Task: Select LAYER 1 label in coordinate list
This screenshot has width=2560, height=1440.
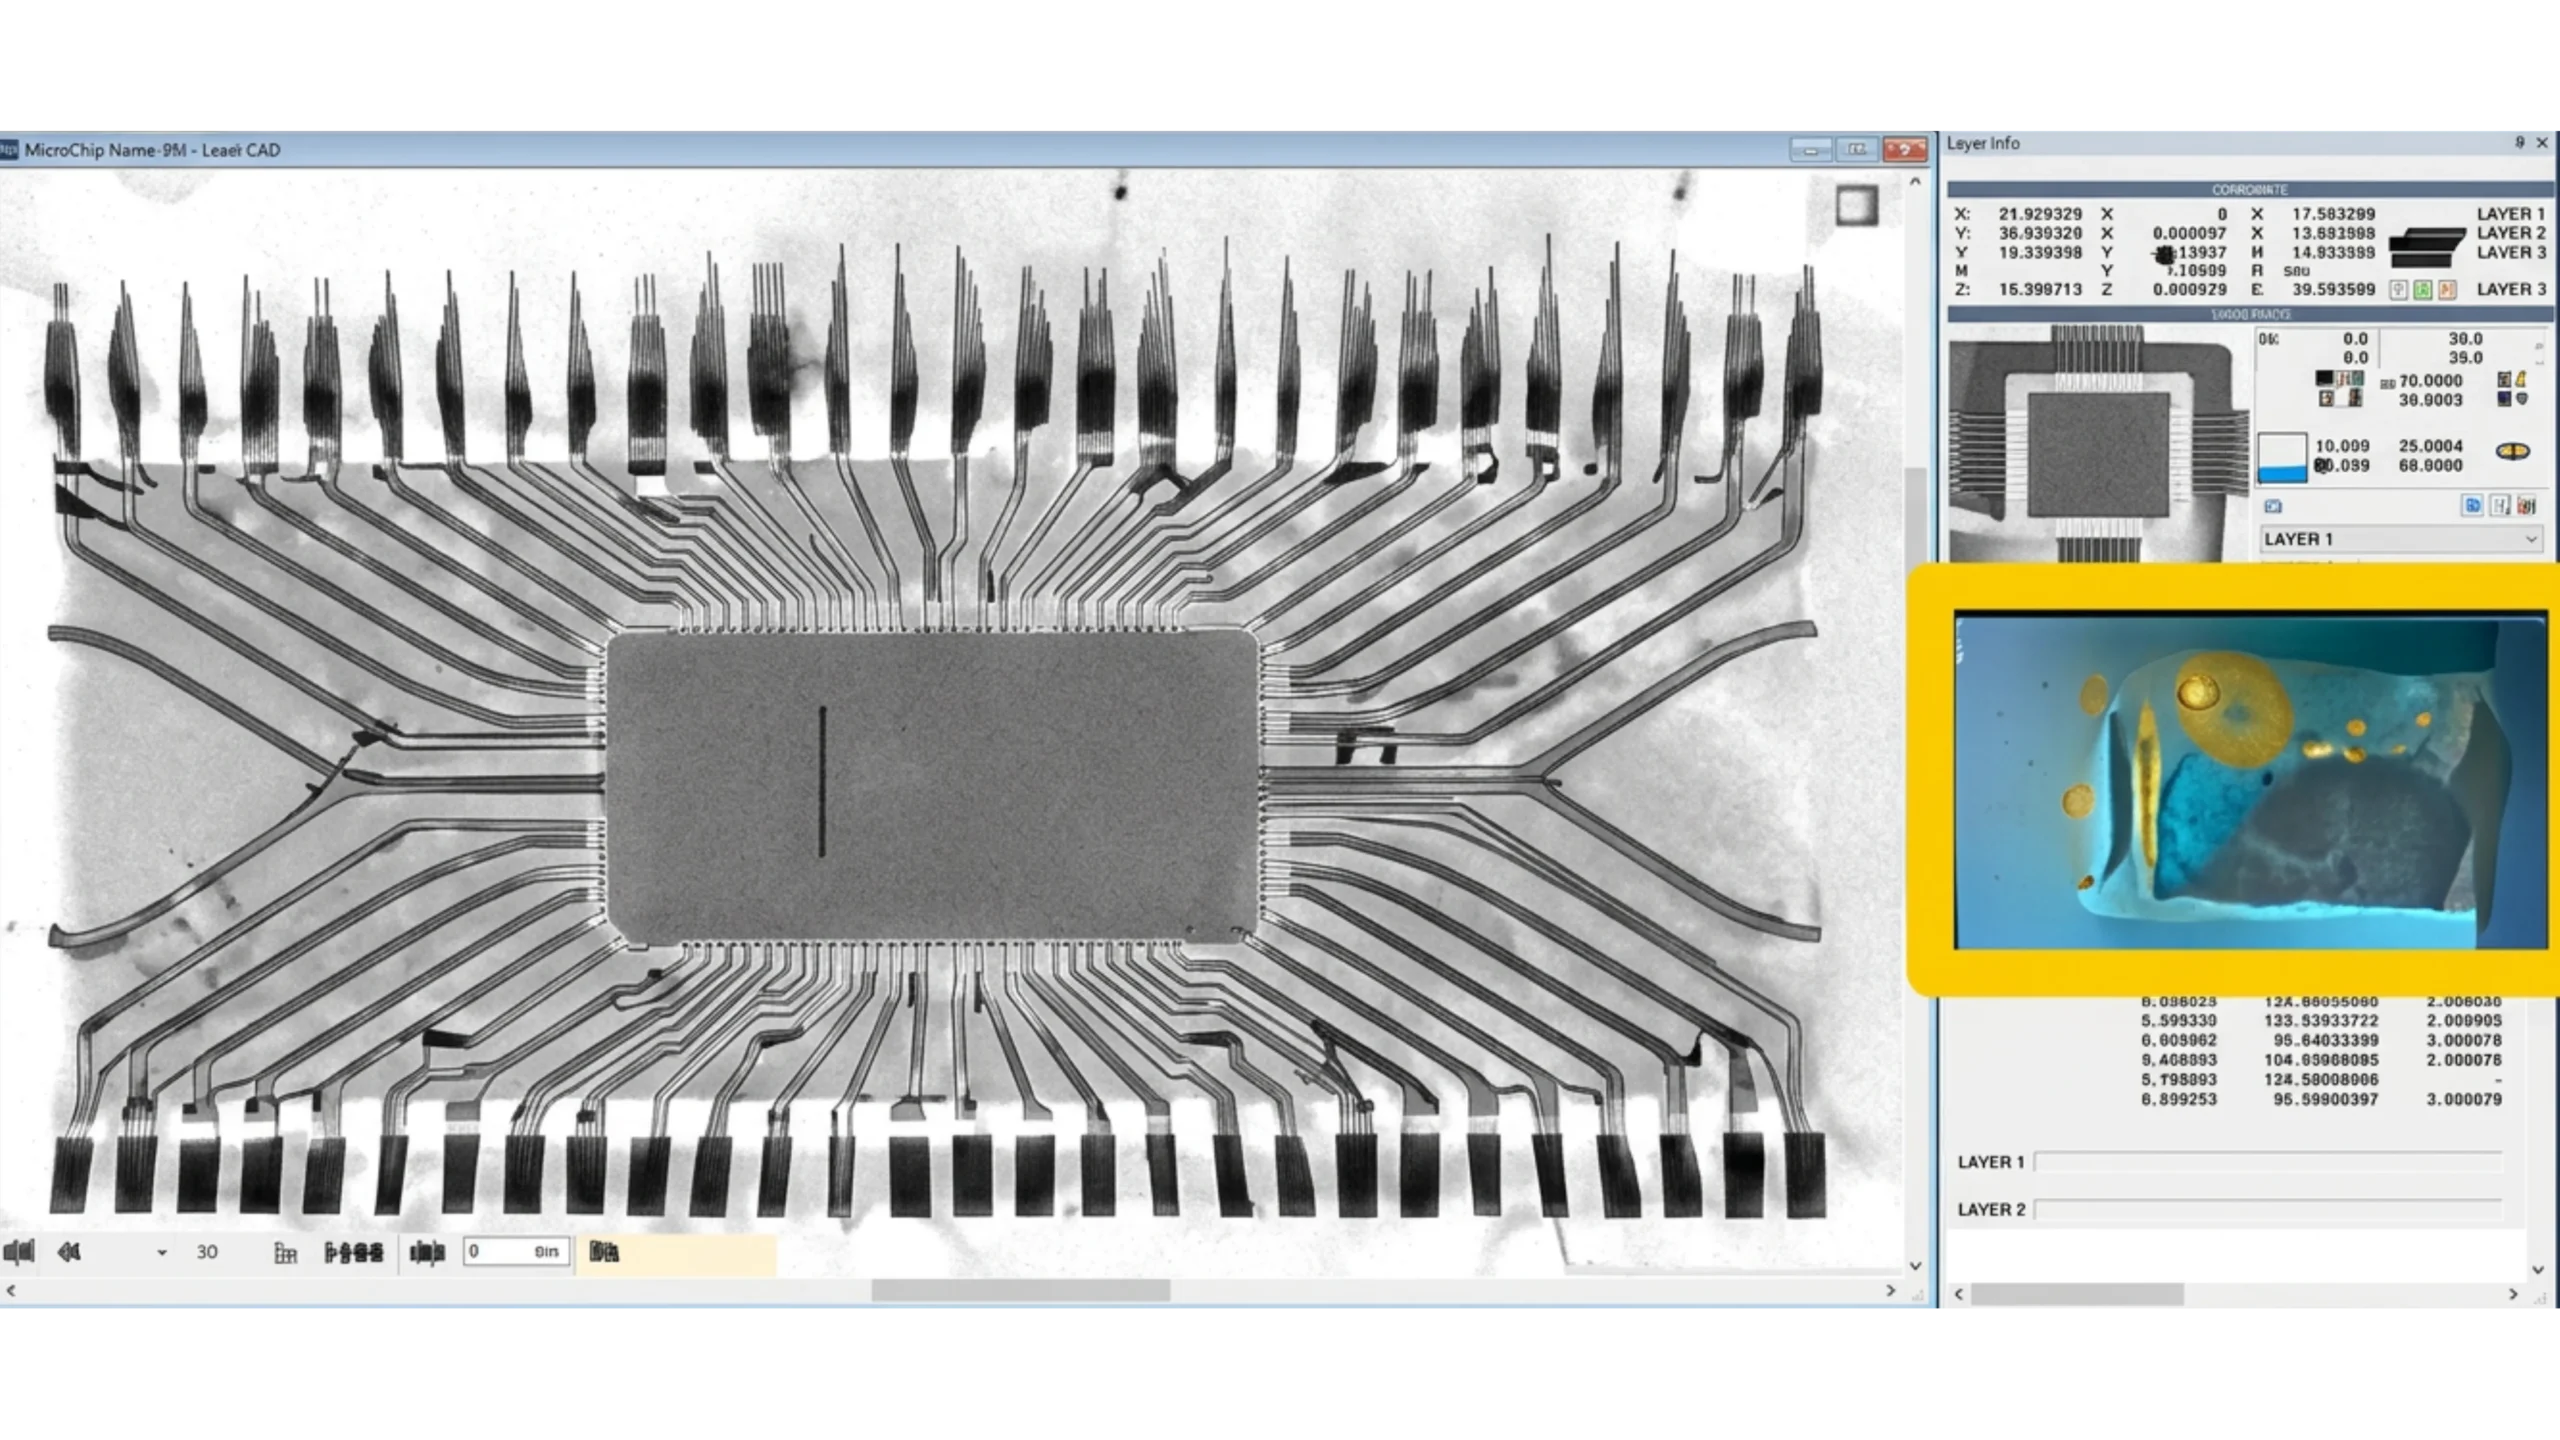Action: pyautogui.click(x=2511, y=214)
